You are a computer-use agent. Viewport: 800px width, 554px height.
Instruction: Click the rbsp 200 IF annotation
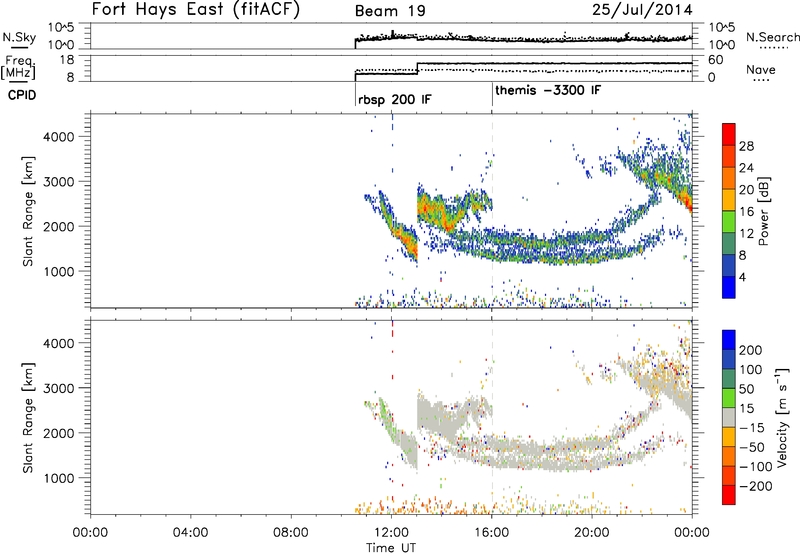pyautogui.click(x=394, y=99)
